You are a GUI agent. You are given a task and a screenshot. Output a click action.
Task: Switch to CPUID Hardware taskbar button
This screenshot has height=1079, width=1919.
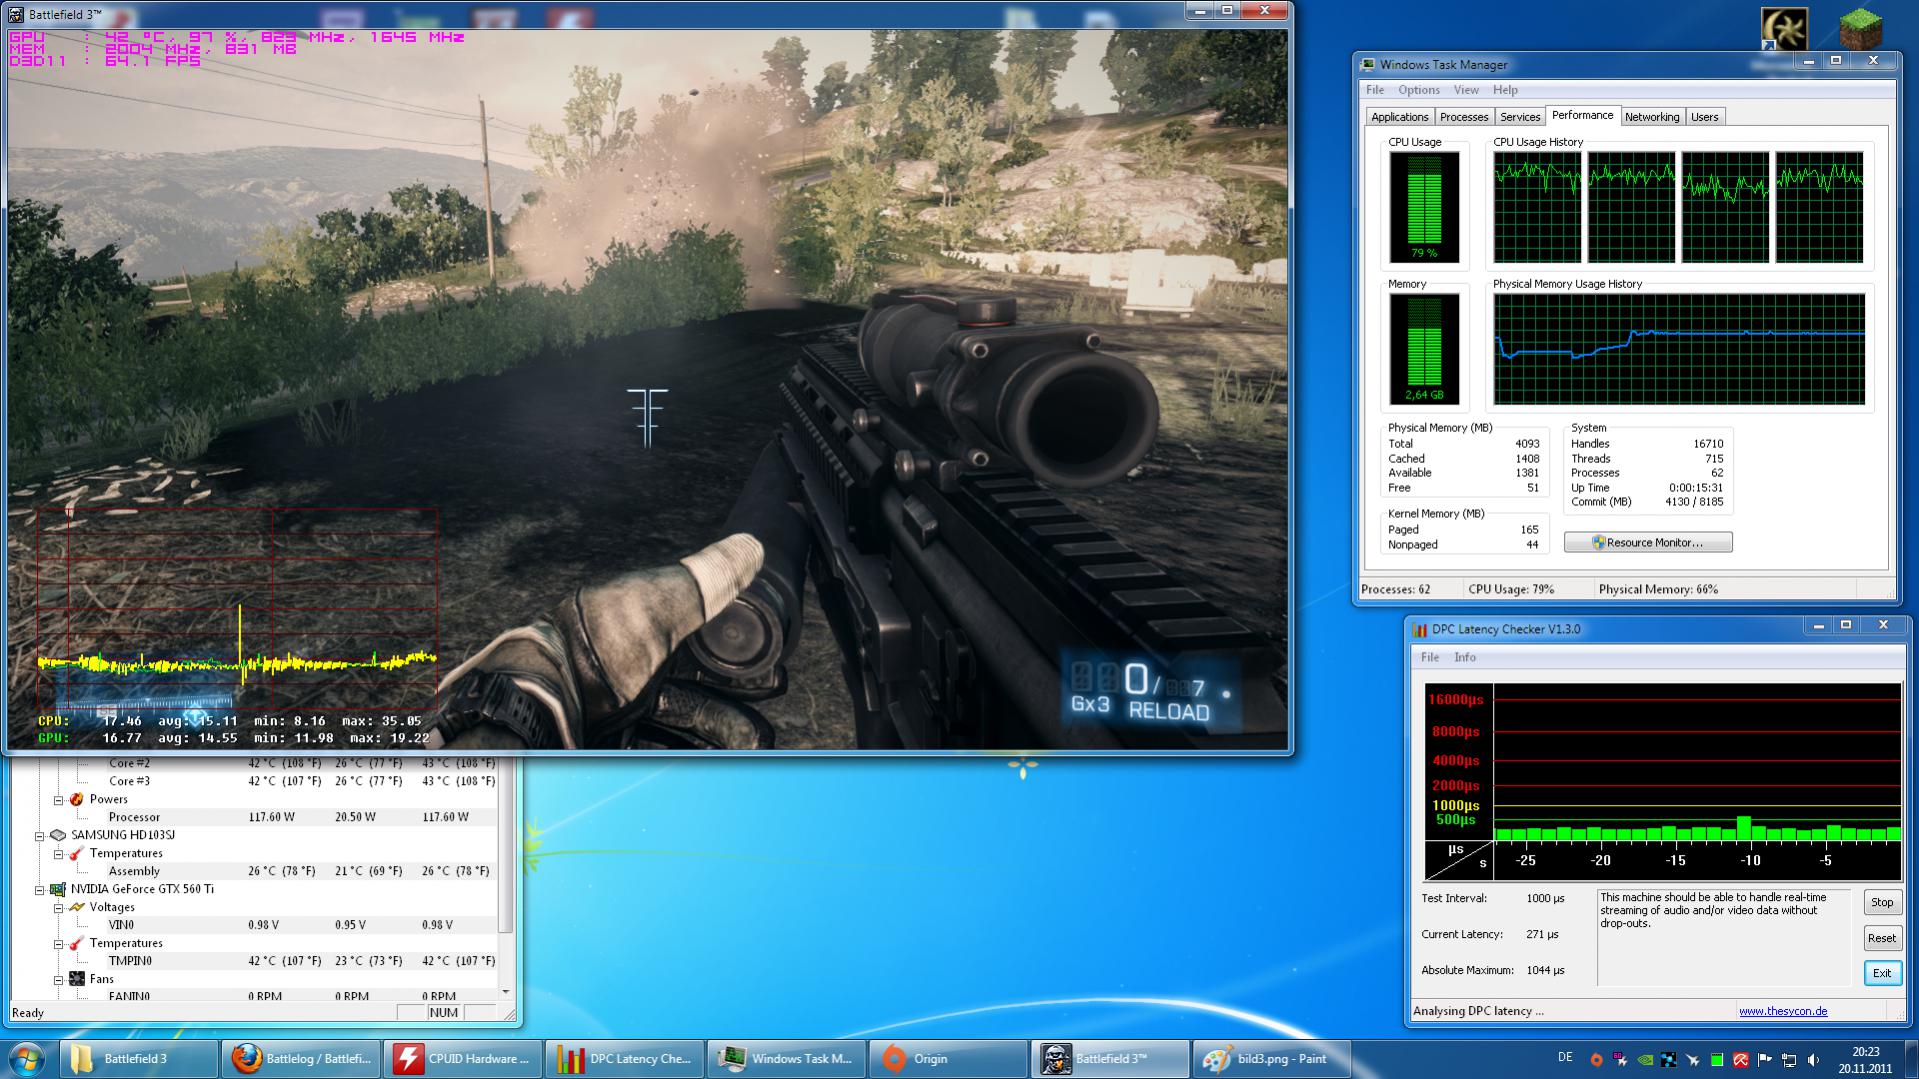tap(463, 1059)
